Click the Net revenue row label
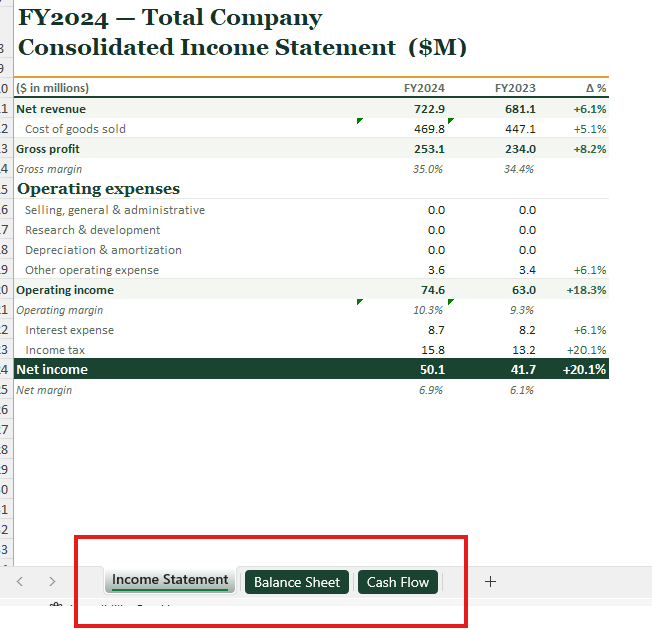The width and height of the screenshot is (652, 629). tap(51, 109)
